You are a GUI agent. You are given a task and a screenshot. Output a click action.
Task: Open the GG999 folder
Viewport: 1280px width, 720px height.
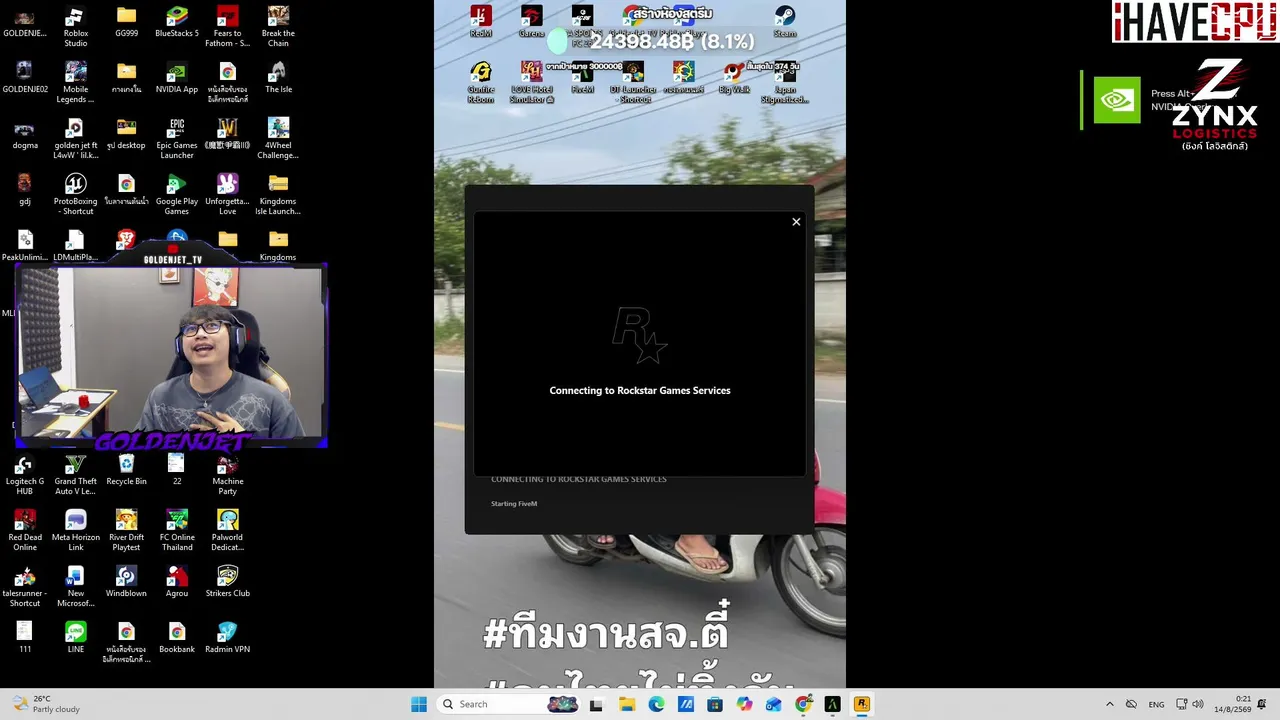(126, 22)
